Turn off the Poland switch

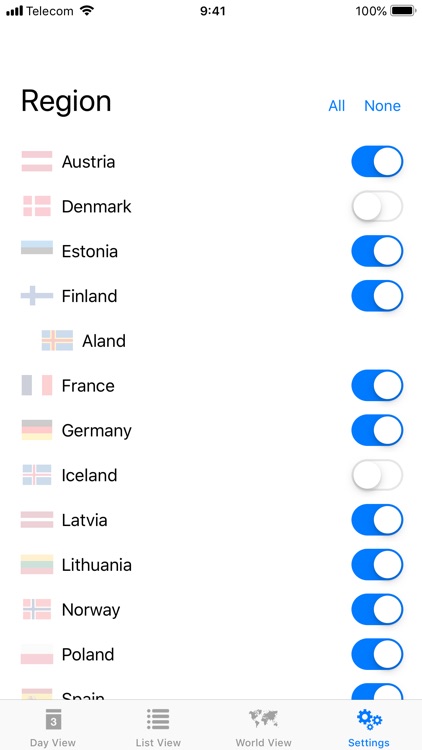tap(377, 654)
